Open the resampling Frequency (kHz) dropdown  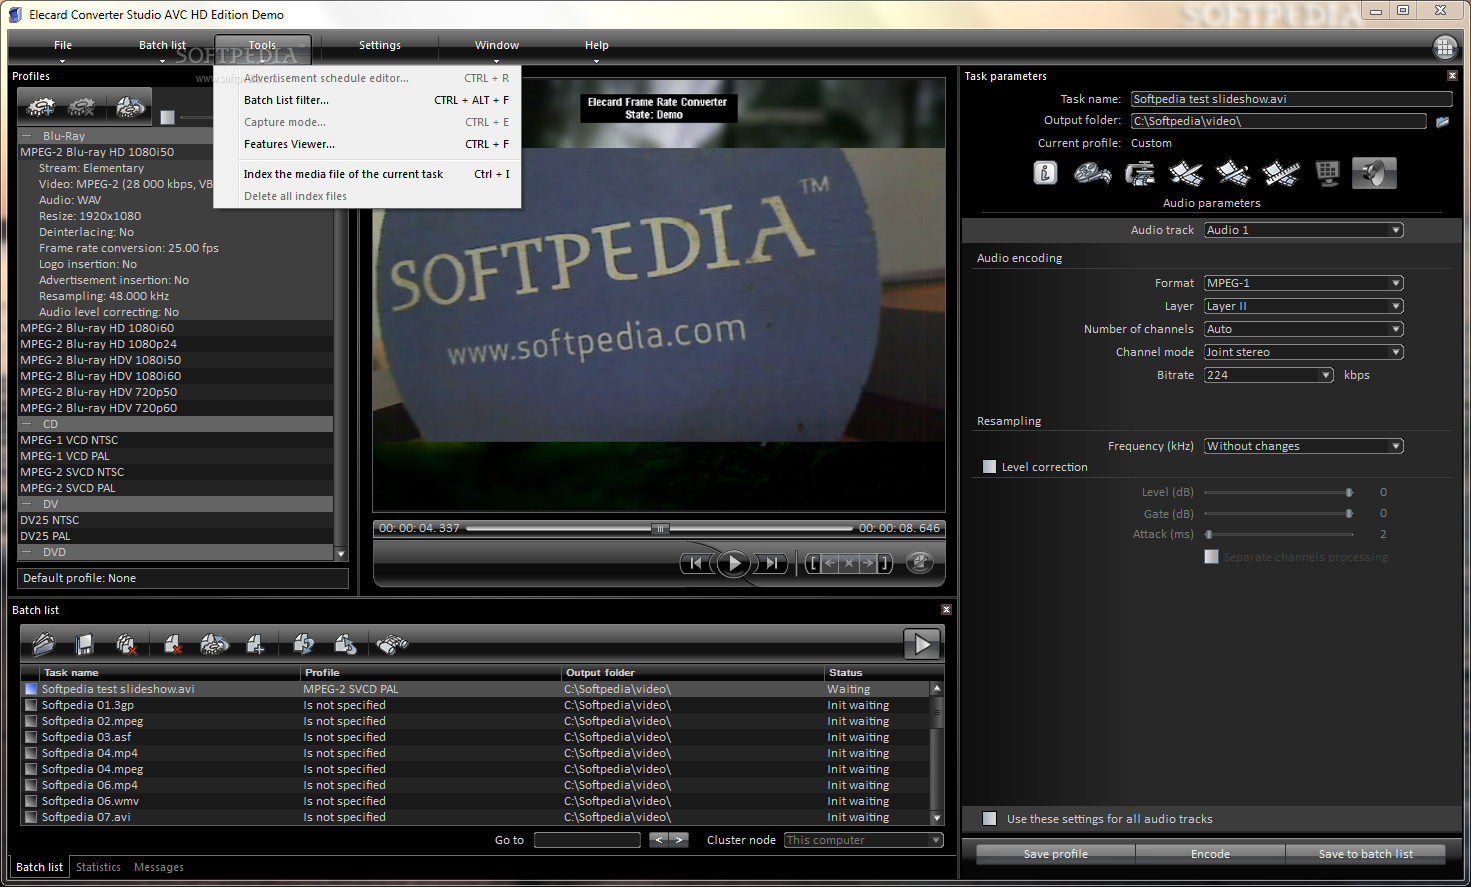point(1303,446)
